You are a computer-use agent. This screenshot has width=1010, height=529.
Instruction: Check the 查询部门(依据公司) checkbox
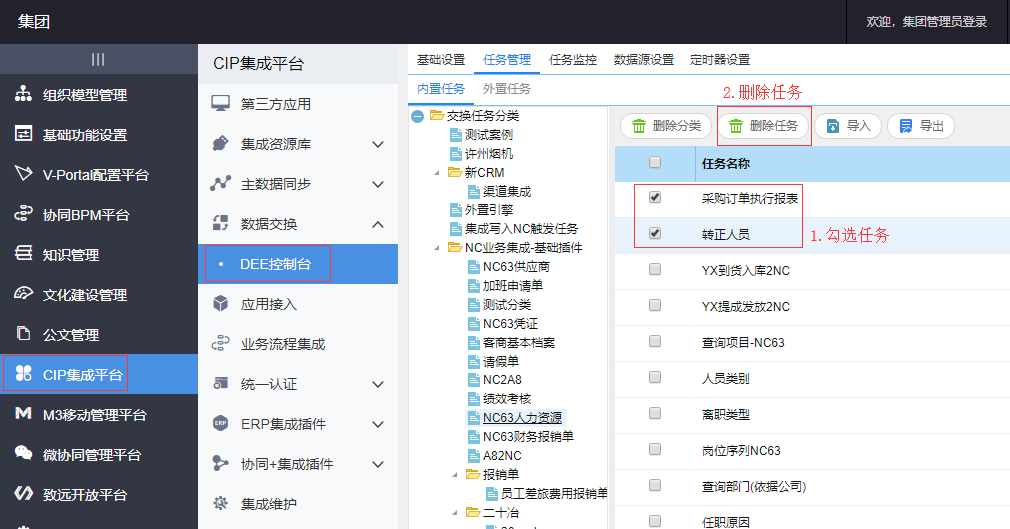[655, 485]
